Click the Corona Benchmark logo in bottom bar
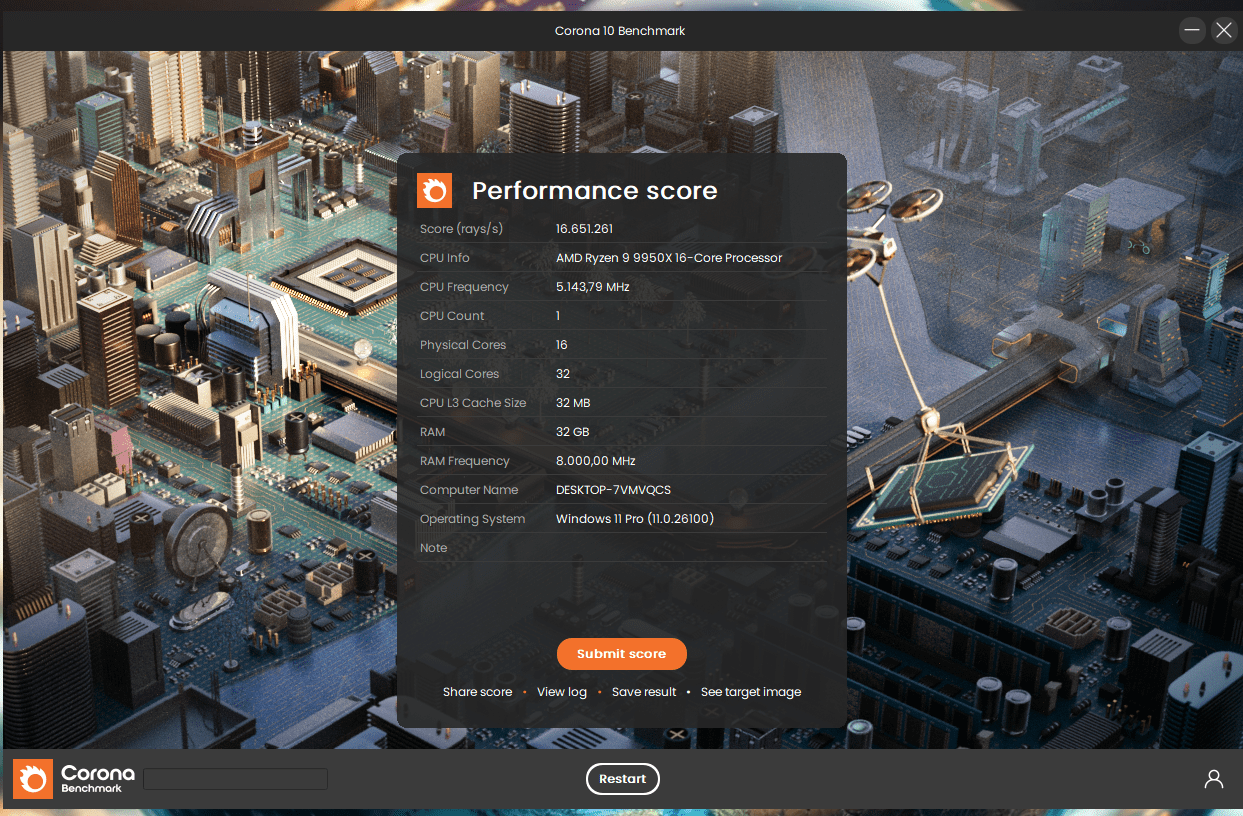Viewport: 1243px width, 816px height. pos(74,779)
